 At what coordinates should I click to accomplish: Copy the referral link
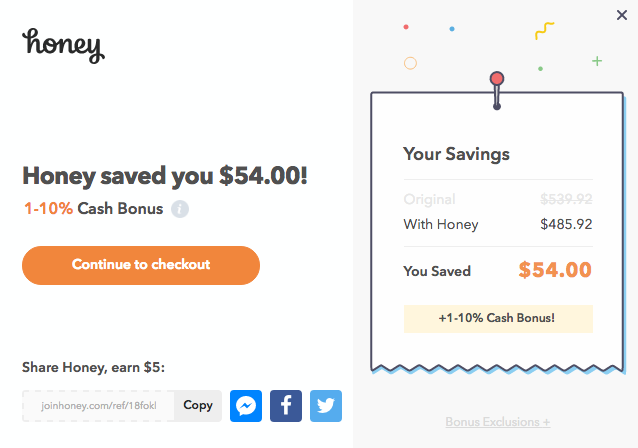pos(198,406)
